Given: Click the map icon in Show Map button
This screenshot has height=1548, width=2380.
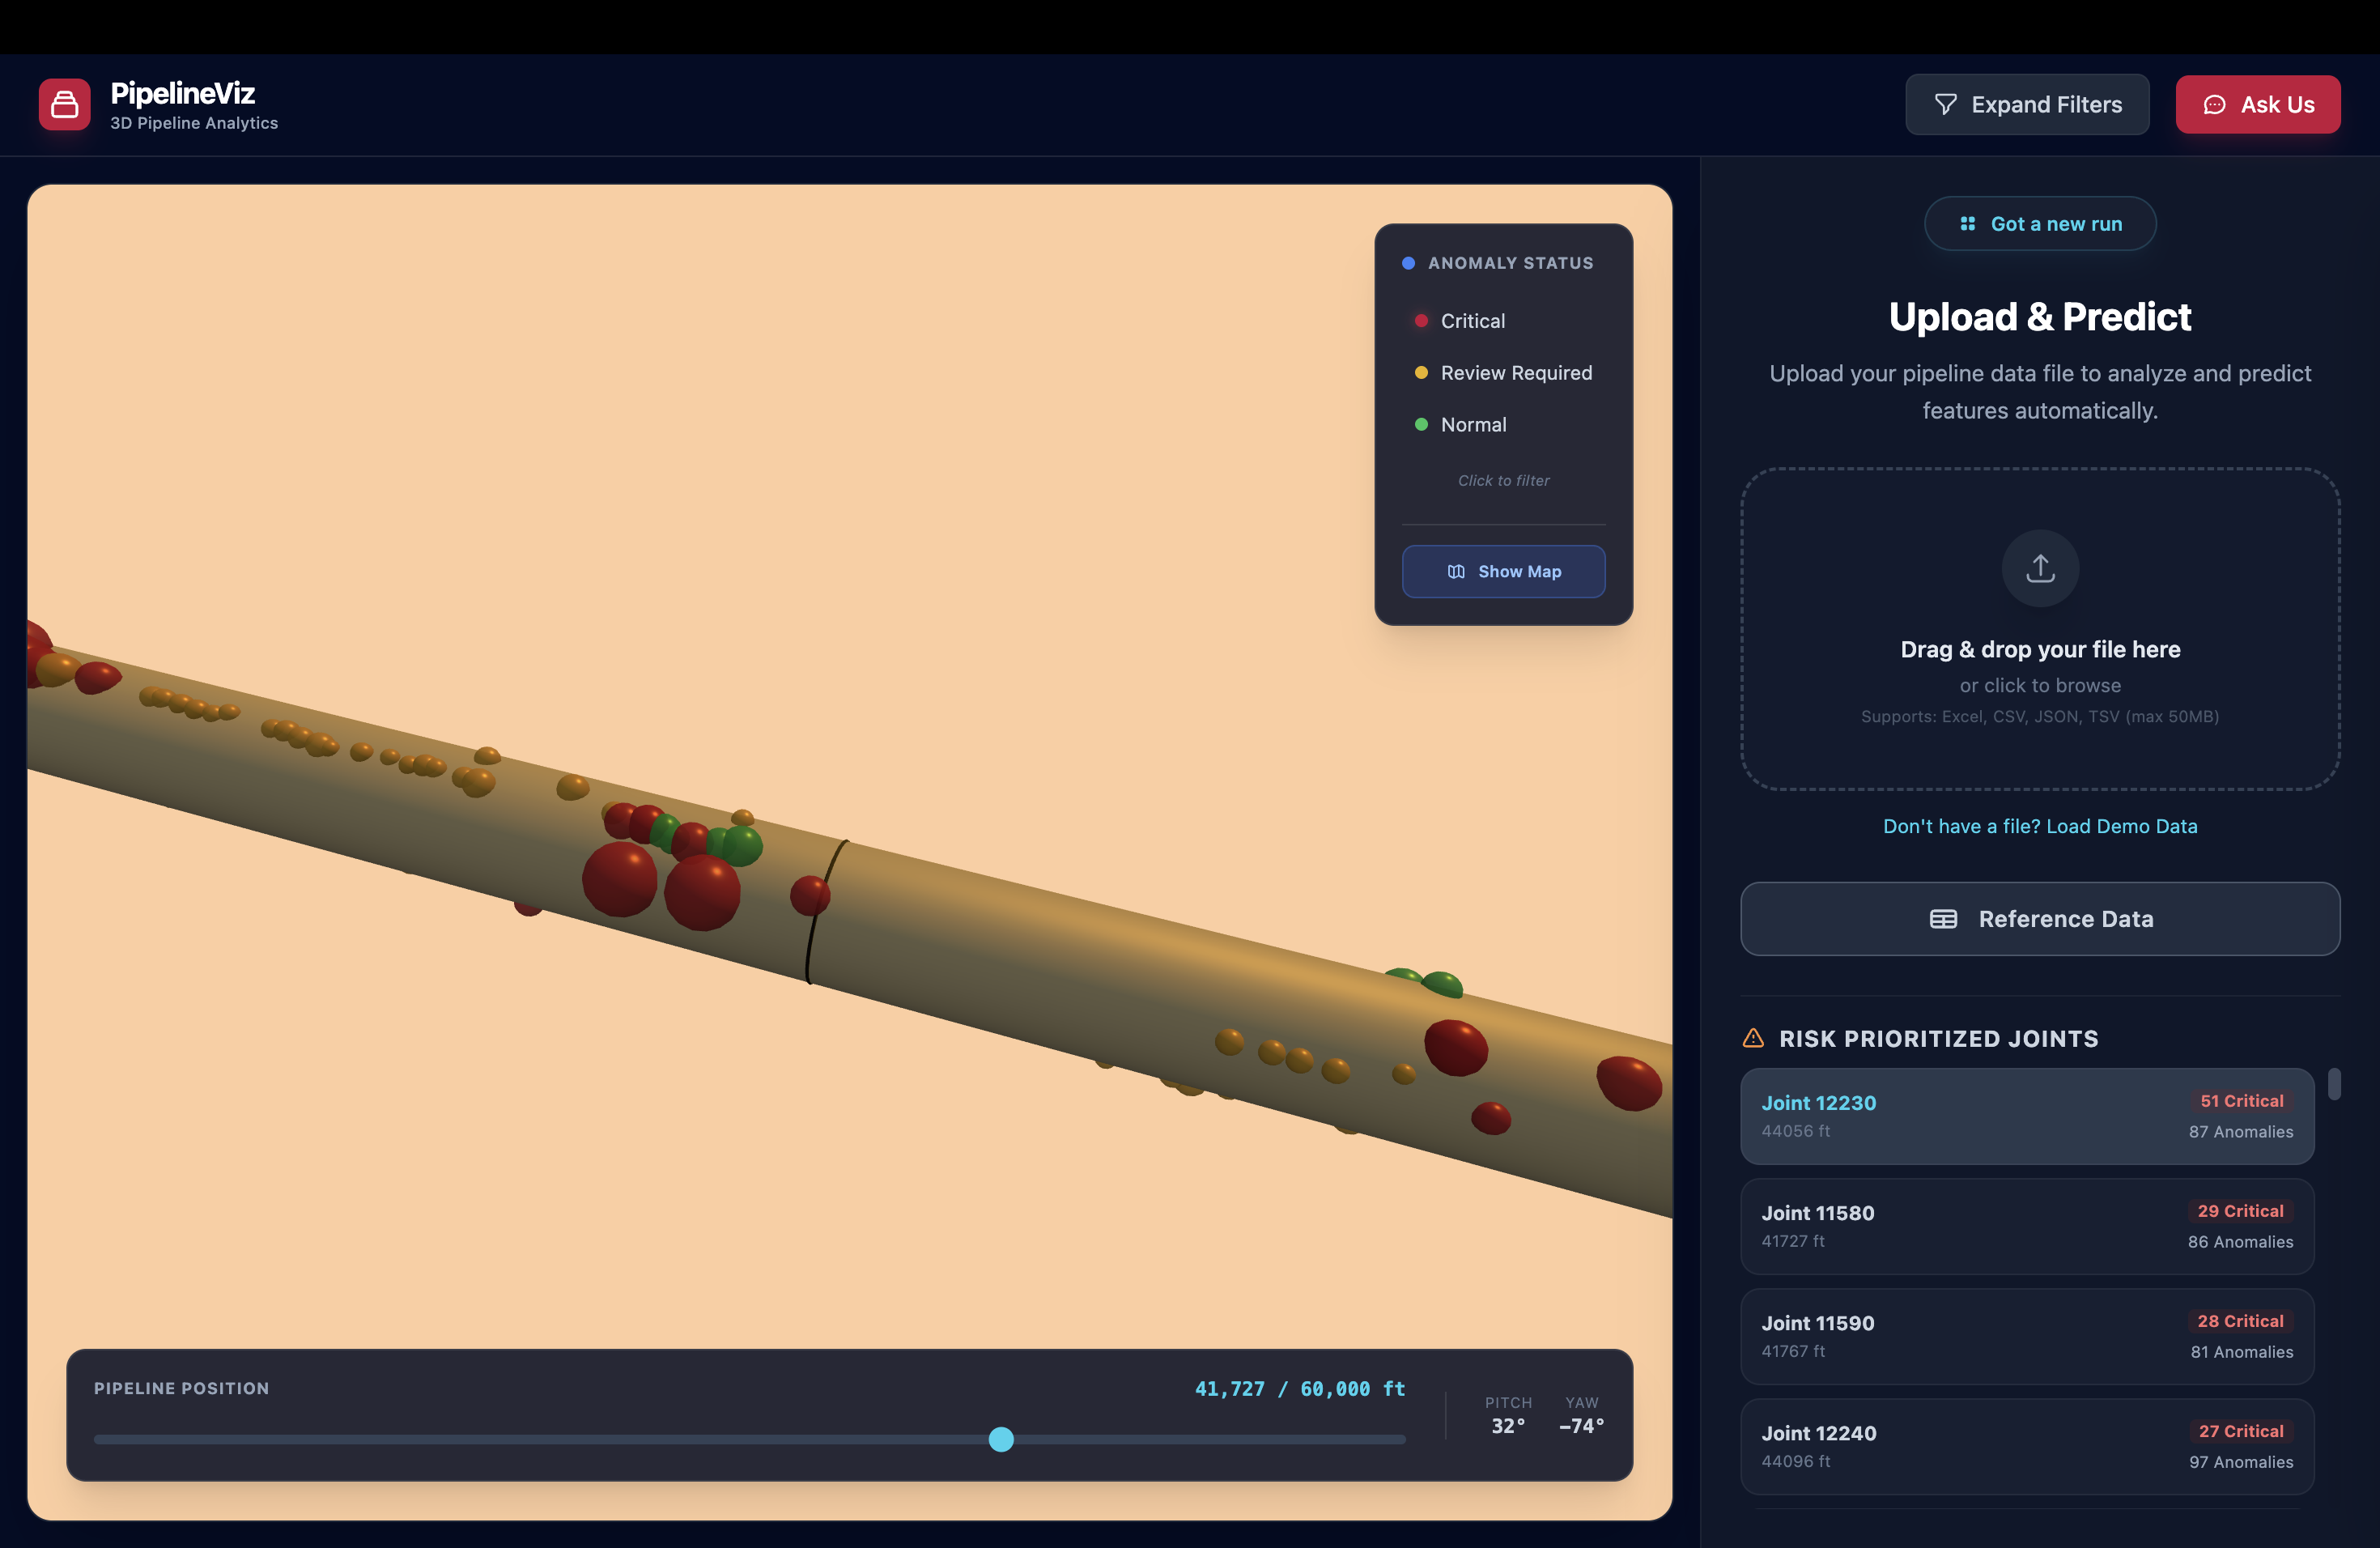Looking at the screenshot, I should pos(1456,572).
